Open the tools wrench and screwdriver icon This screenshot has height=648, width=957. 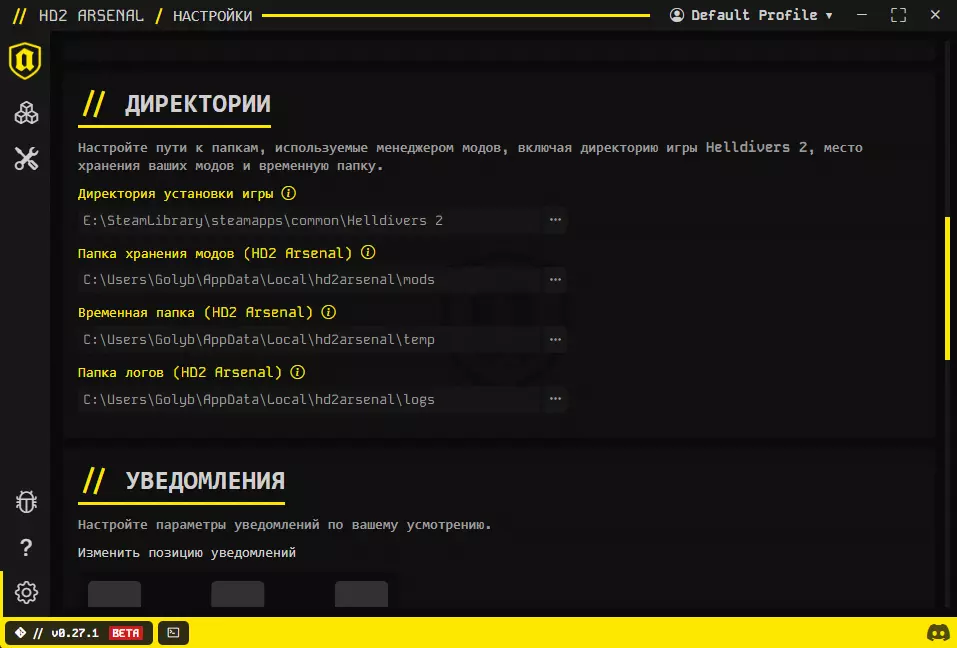click(x=26, y=159)
